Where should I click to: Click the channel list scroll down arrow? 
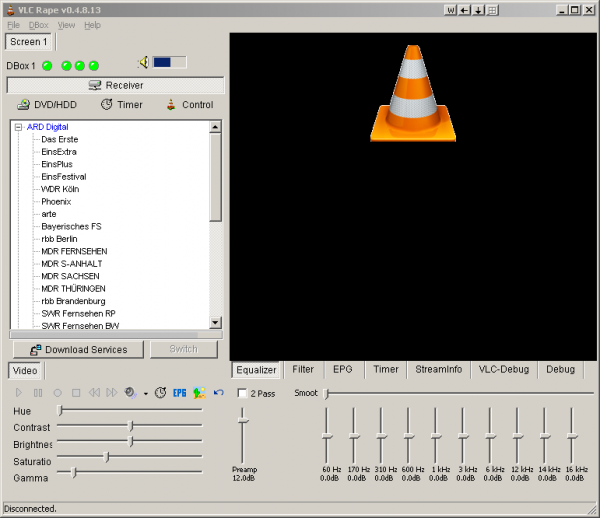[216, 322]
